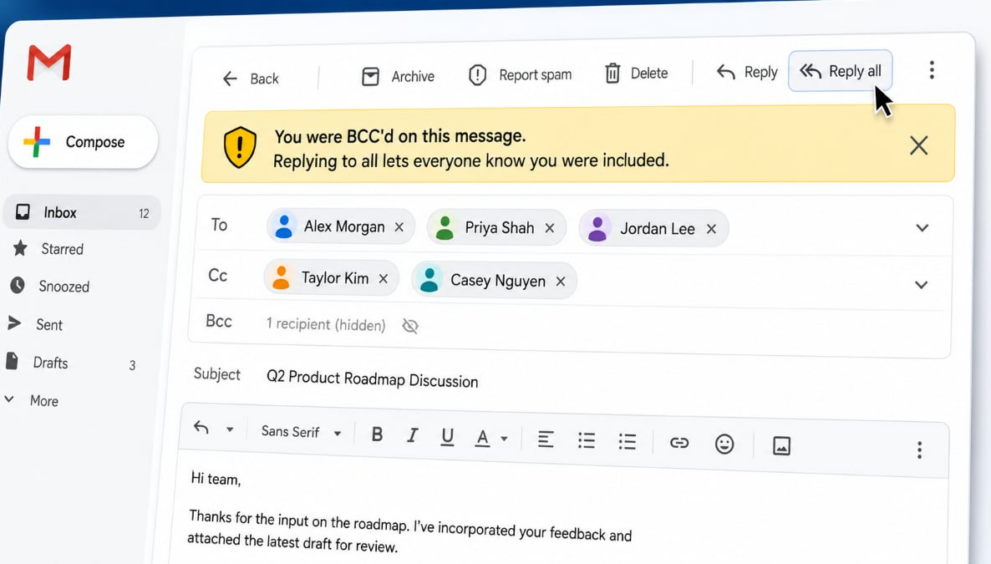Insert an emoji
Screen dimensions: 991x564
tap(724, 444)
